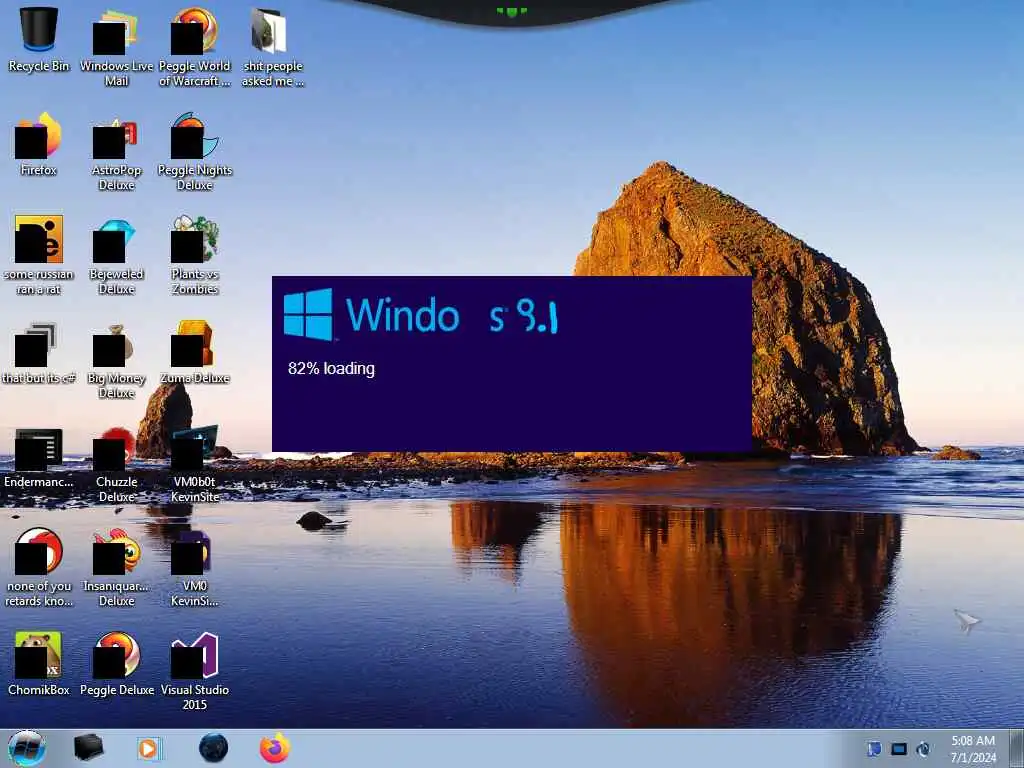Screen dimensions: 1024x768
Task: Open Peggle World of Warcraft shortcut
Action: (x=195, y=47)
